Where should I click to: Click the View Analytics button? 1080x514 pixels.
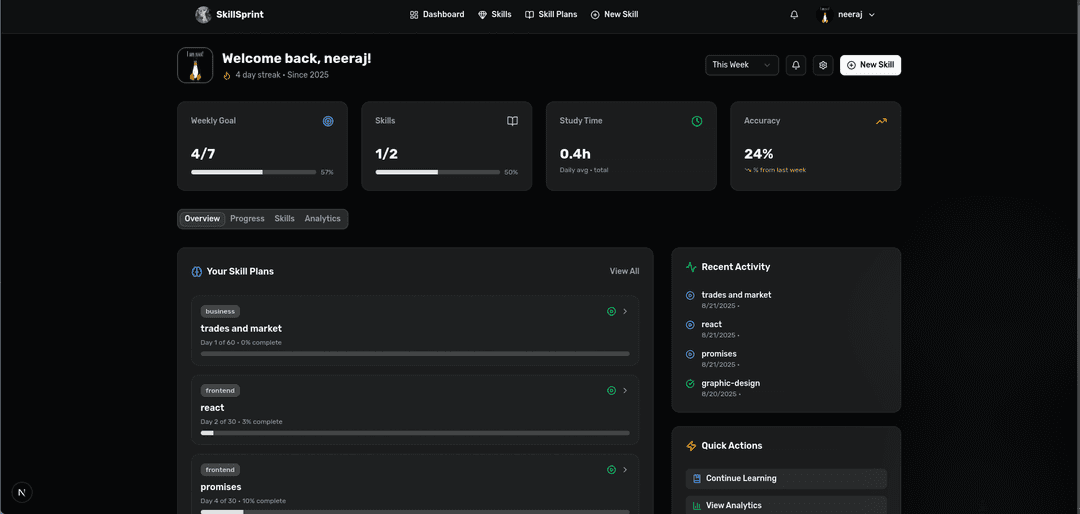click(786, 505)
